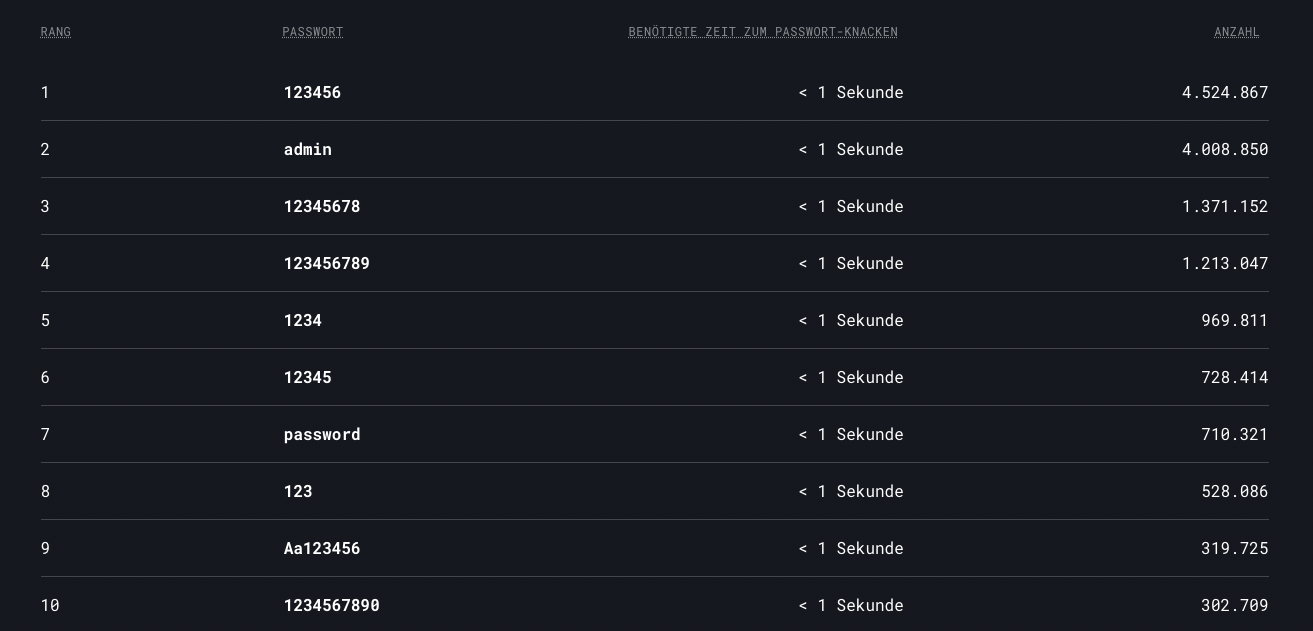Click the count 4.524.867

coord(1225,92)
